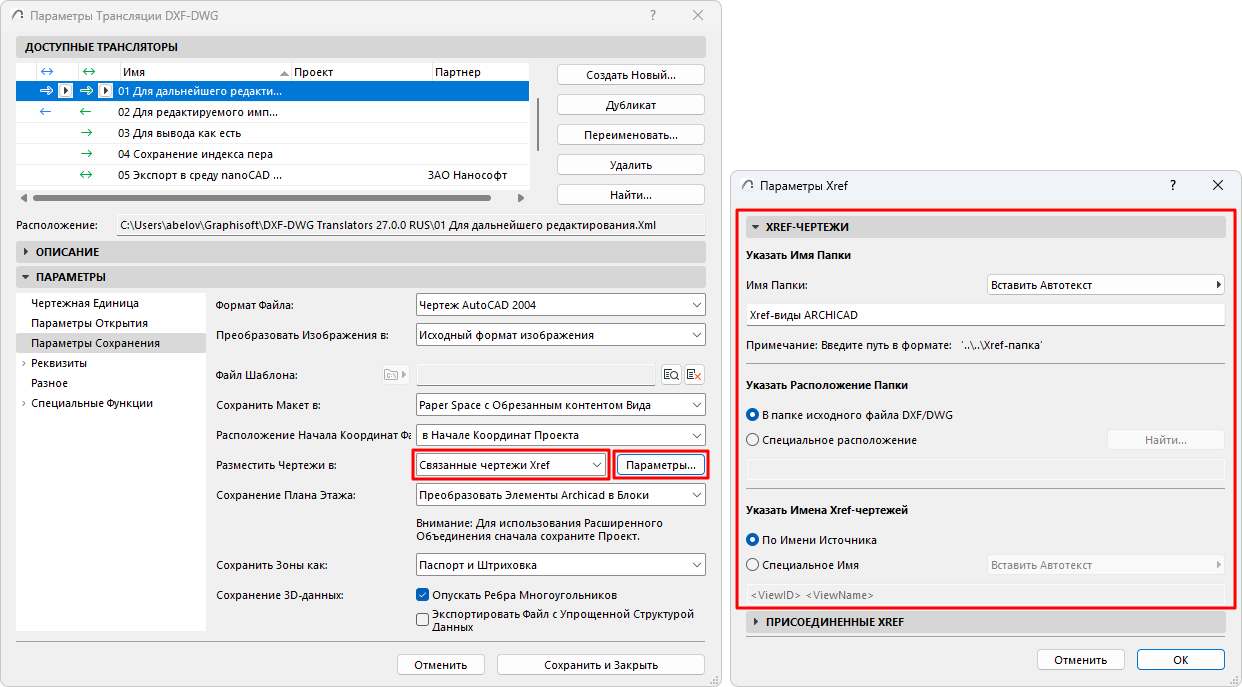Click the remove template file icon with red X
Image resolution: width=1242 pixels, height=687 pixels.
(x=695, y=375)
